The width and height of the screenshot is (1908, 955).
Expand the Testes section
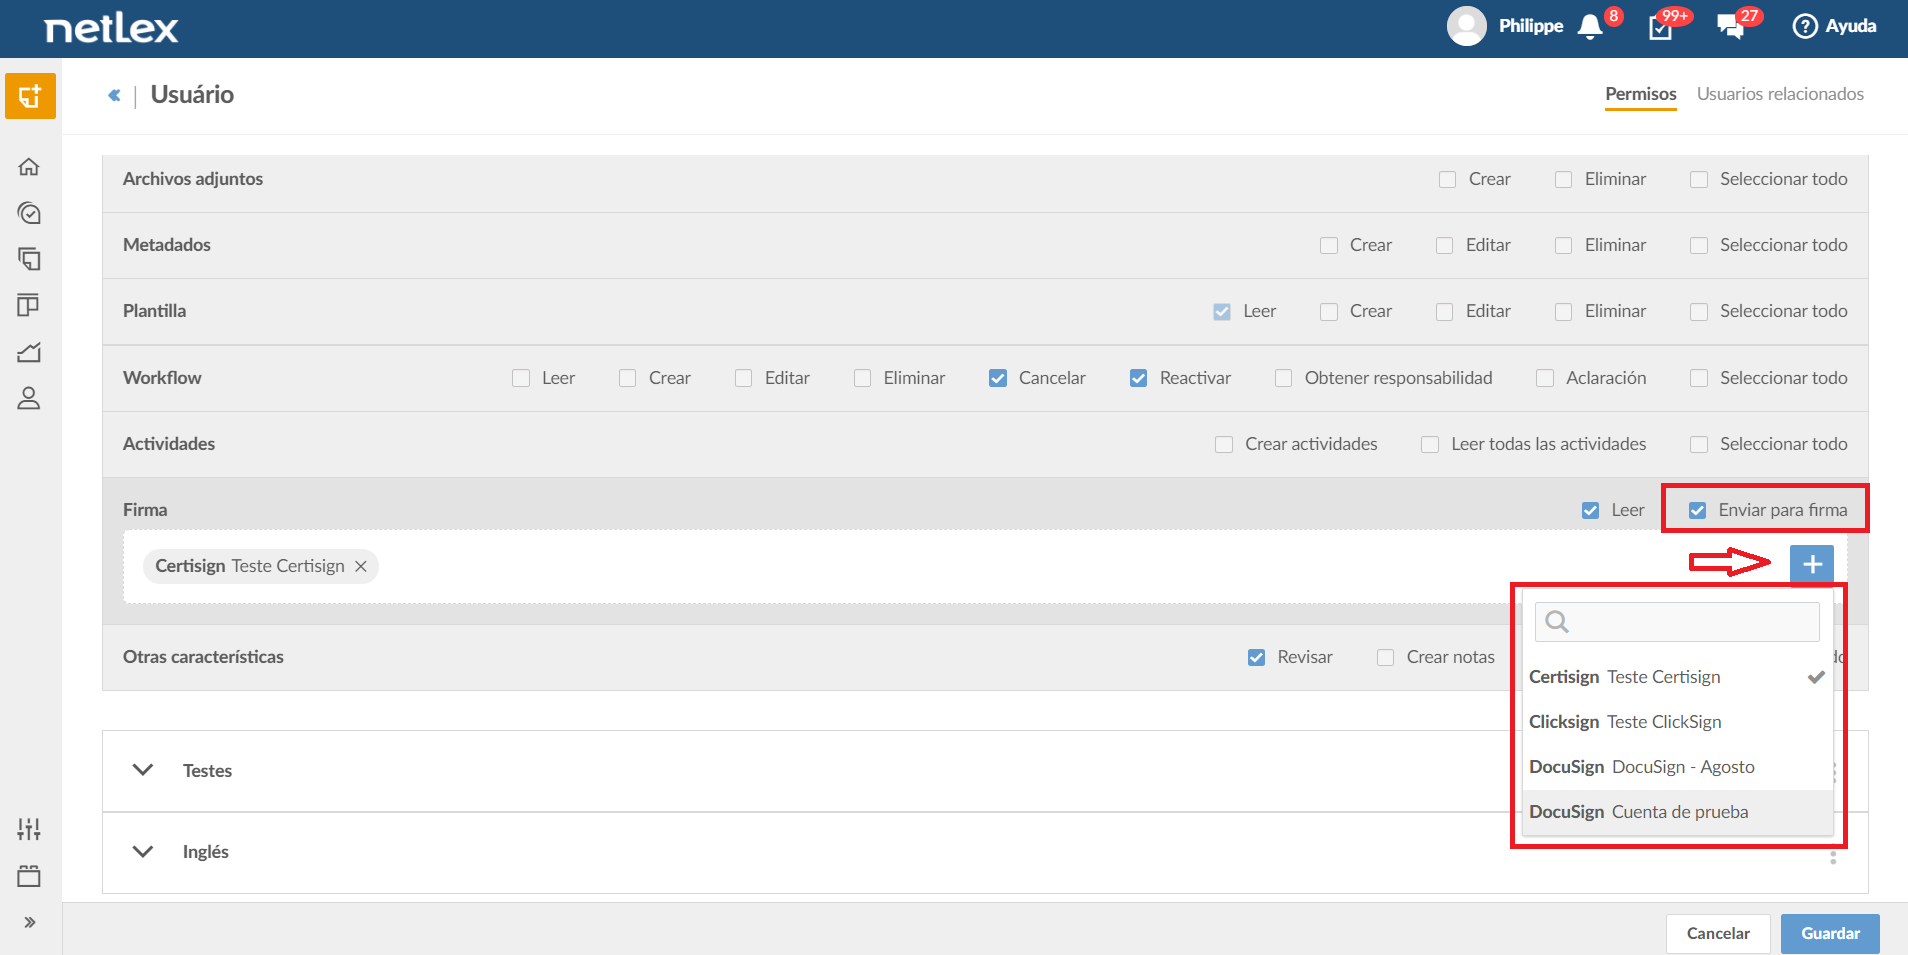tap(143, 770)
